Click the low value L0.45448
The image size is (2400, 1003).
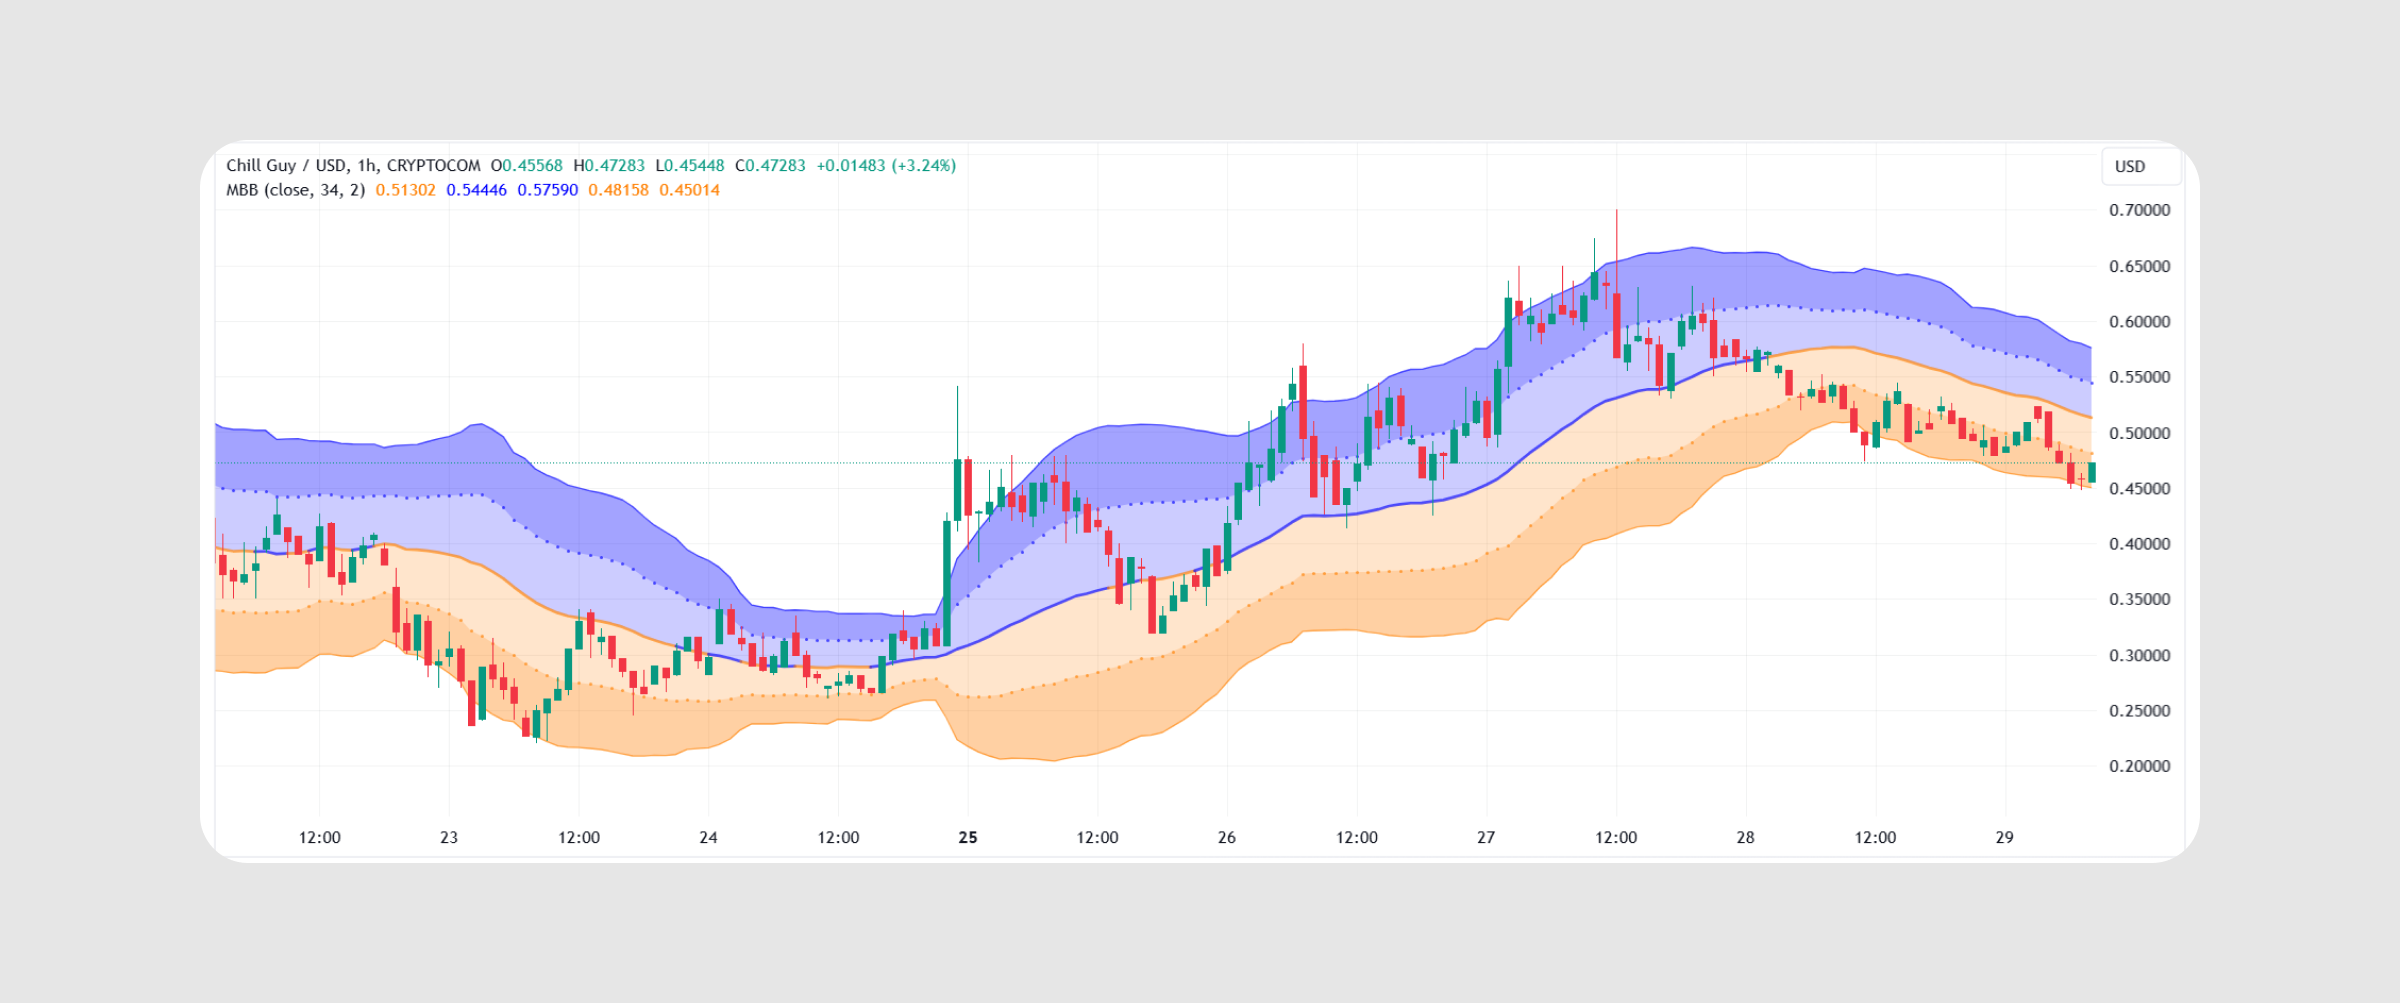[x=690, y=166]
